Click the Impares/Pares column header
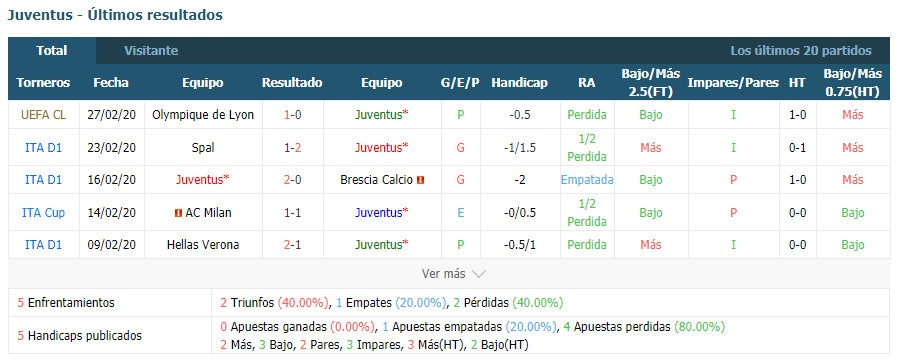Screen dimensions: 898x362 click(x=733, y=83)
